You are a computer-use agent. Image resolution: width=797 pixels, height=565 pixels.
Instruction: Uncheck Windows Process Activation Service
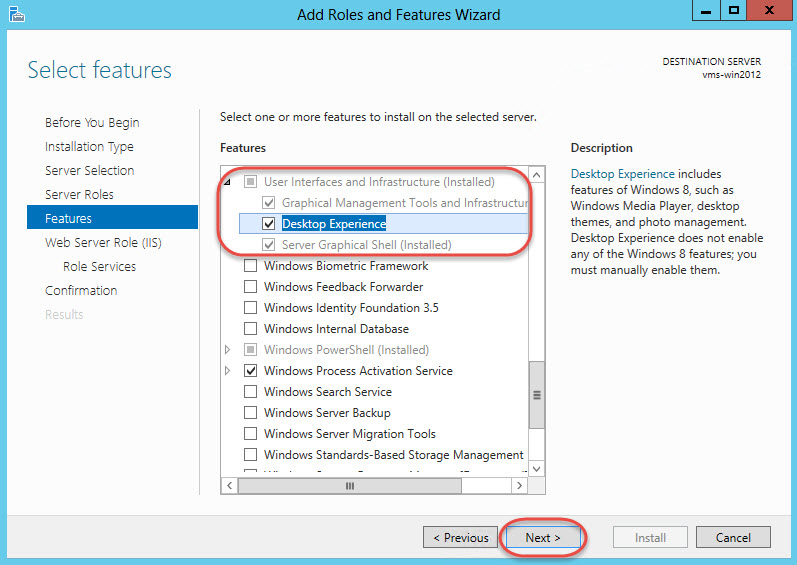click(x=251, y=371)
